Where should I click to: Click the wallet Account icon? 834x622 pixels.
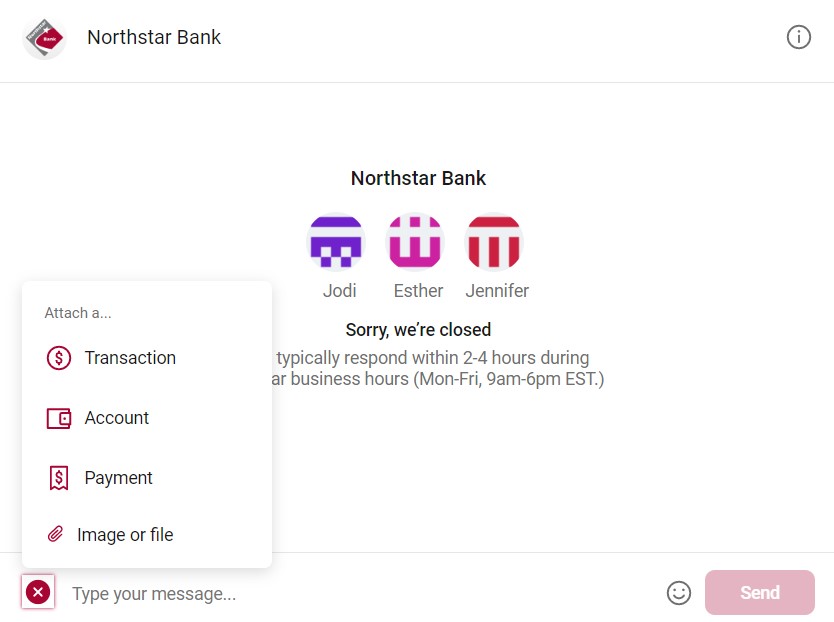(x=59, y=418)
